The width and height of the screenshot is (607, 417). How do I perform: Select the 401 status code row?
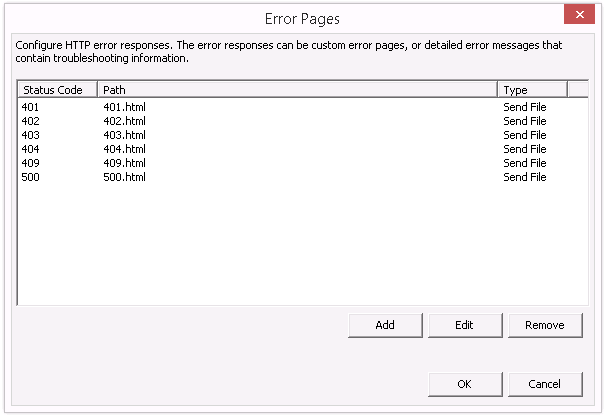click(303, 107)
